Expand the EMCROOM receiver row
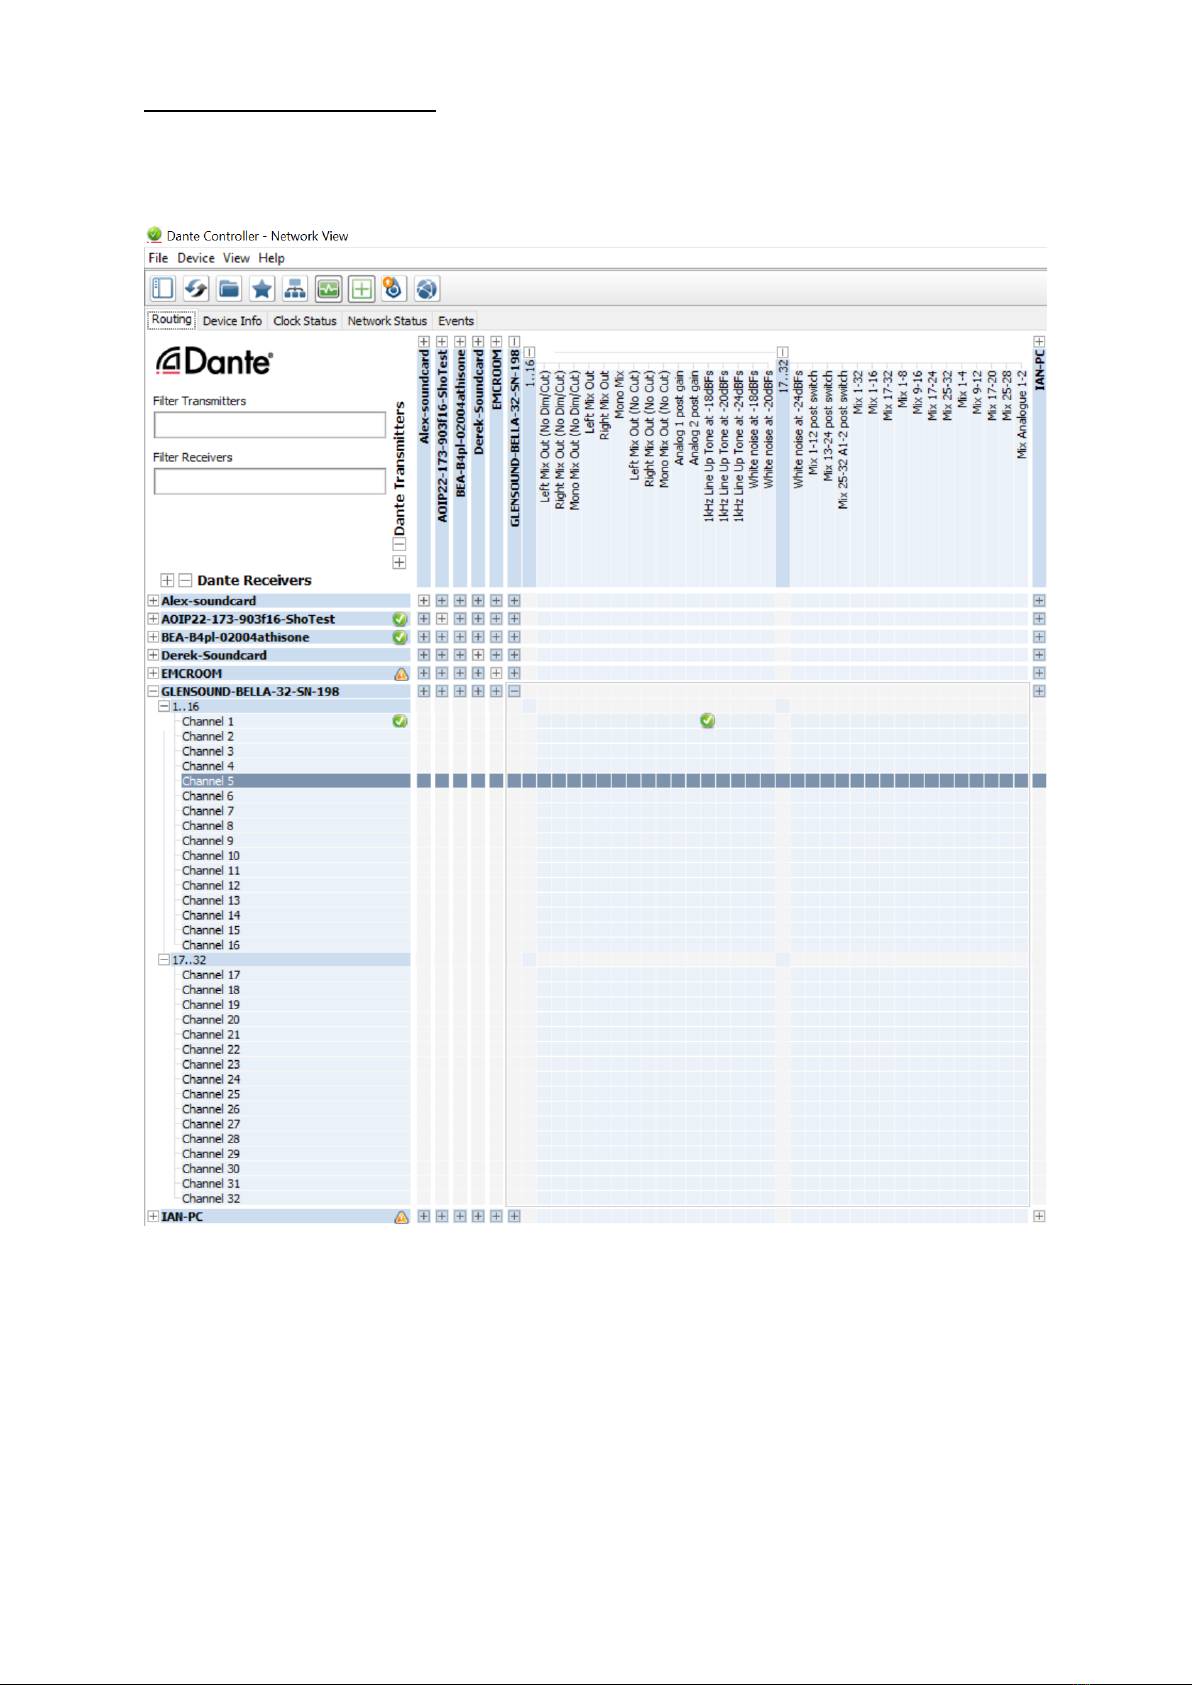The image size is (1192, 1685). (x=153, y=673)
